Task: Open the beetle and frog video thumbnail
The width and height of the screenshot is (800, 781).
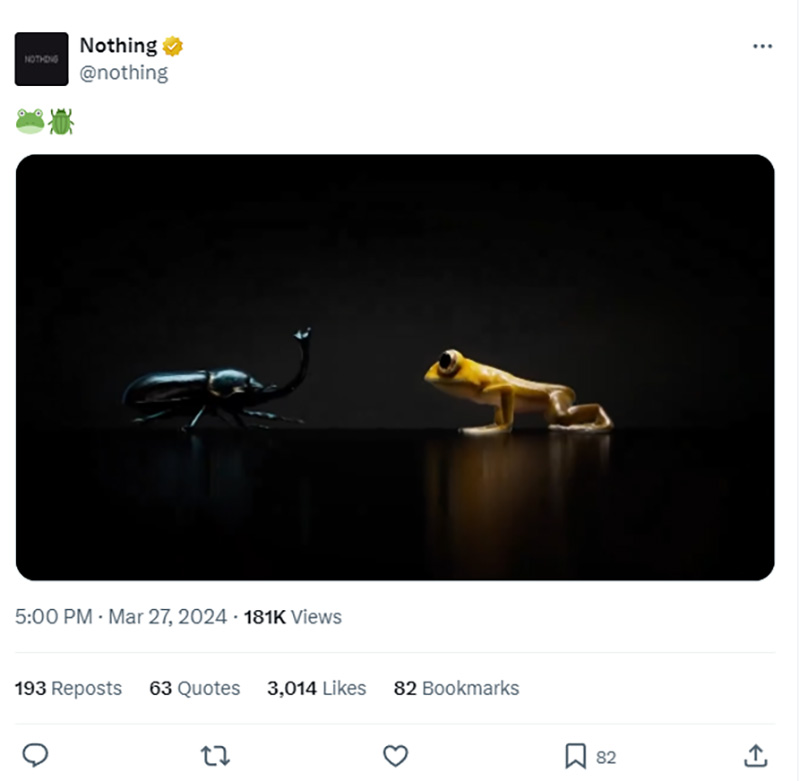Action: (395, 367)
